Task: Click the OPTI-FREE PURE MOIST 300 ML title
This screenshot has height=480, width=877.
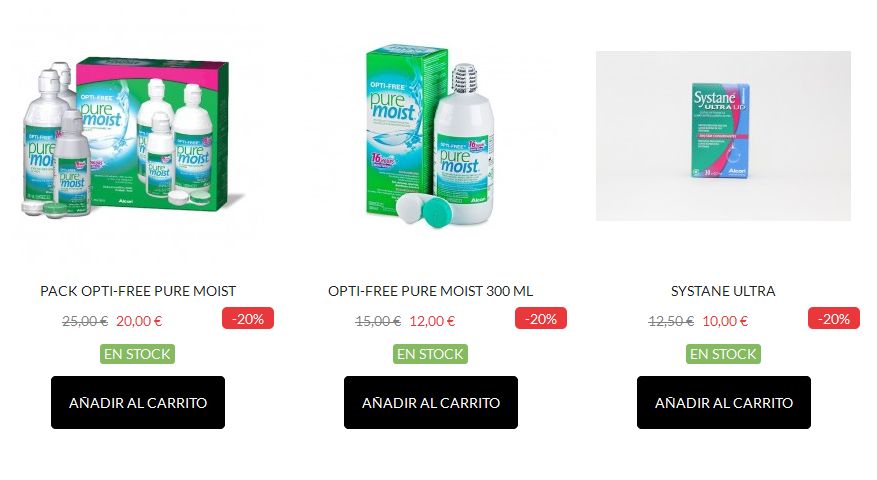Action: coord(431,291)
